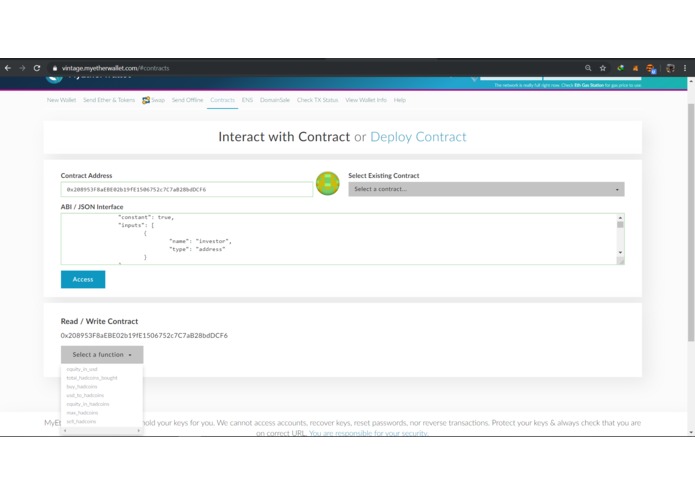
Task: Open the Help tab
Action: (400, 100)
